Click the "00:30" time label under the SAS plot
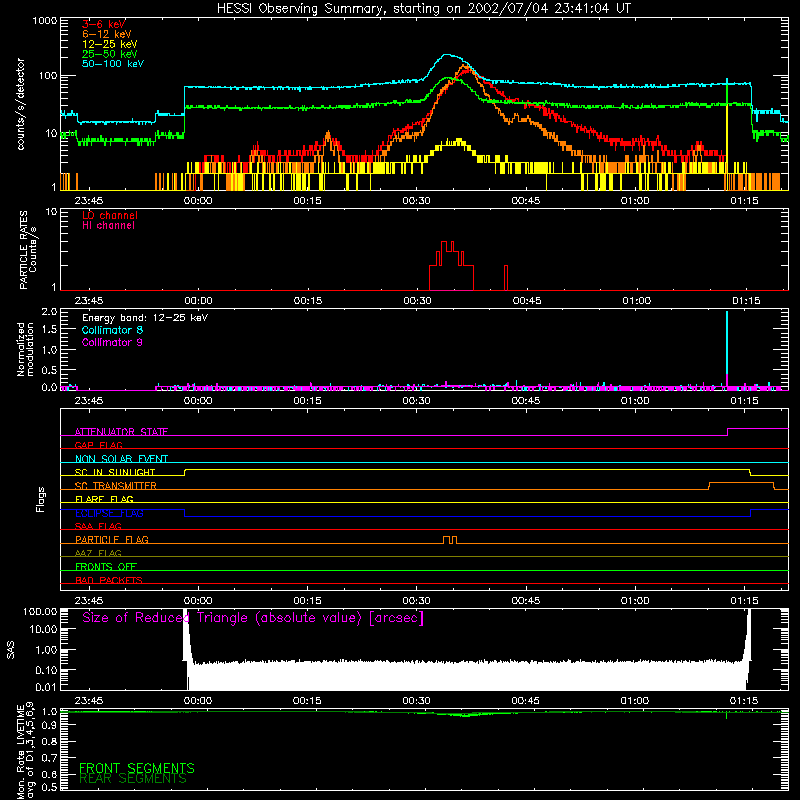This screenshot has width=800, height=800. (x=416, y=701)
